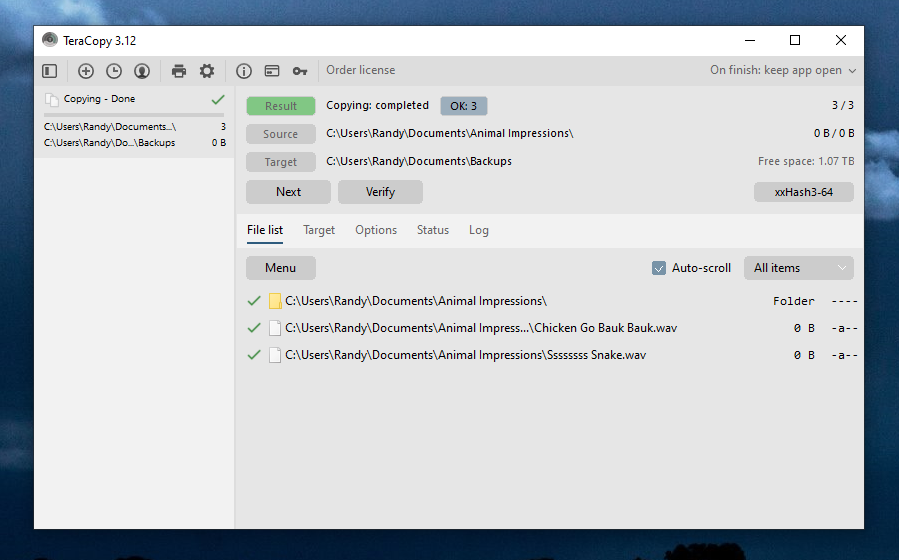Click sidebar target path ending in \Backups
899x560 pixels.
click(110, 143)
